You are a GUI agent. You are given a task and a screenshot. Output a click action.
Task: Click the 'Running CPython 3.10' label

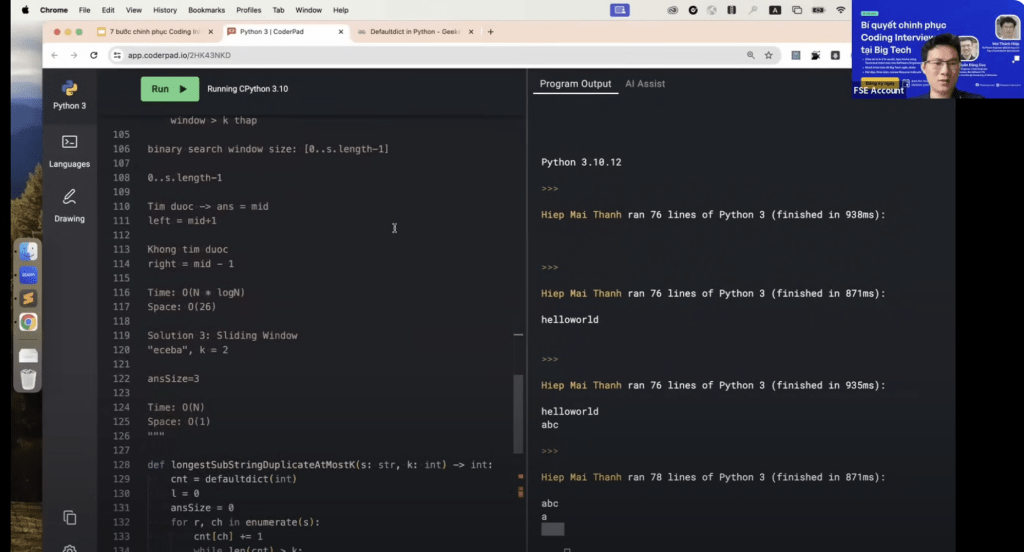(248, 89)
